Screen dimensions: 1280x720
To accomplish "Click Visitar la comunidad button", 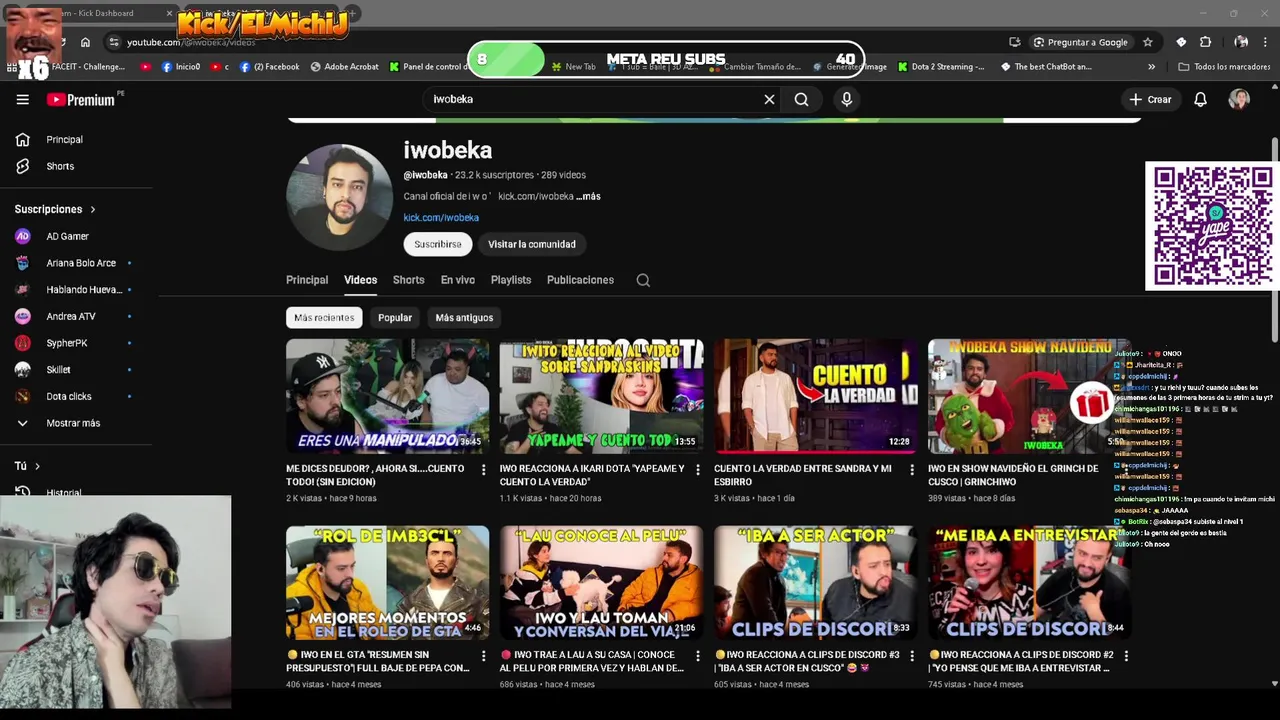I will coord(532,244).
